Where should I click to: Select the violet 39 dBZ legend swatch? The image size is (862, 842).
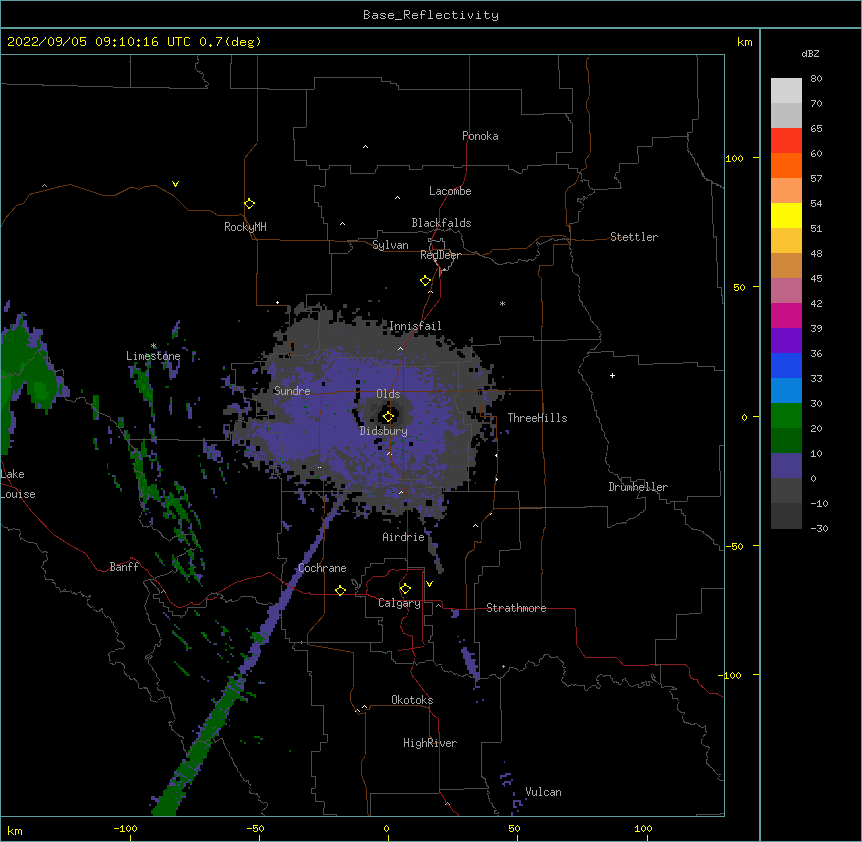click(x=786, y=341)
